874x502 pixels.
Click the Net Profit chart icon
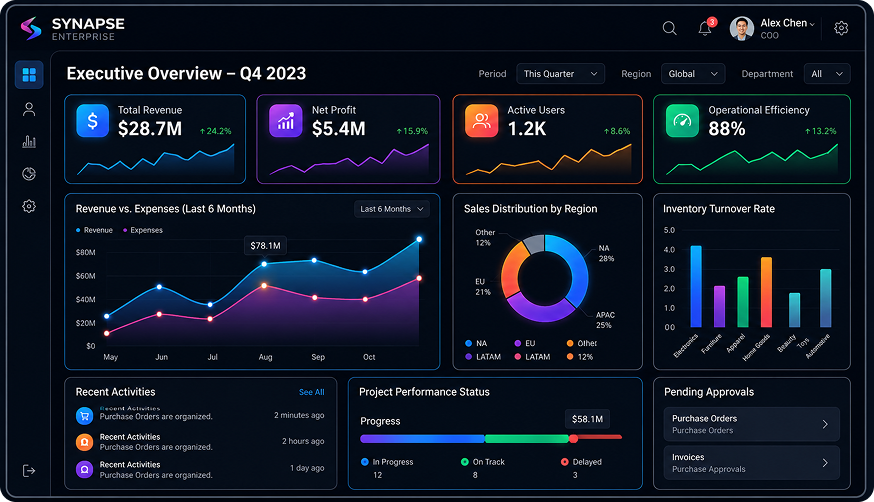(x=285, y=121)
